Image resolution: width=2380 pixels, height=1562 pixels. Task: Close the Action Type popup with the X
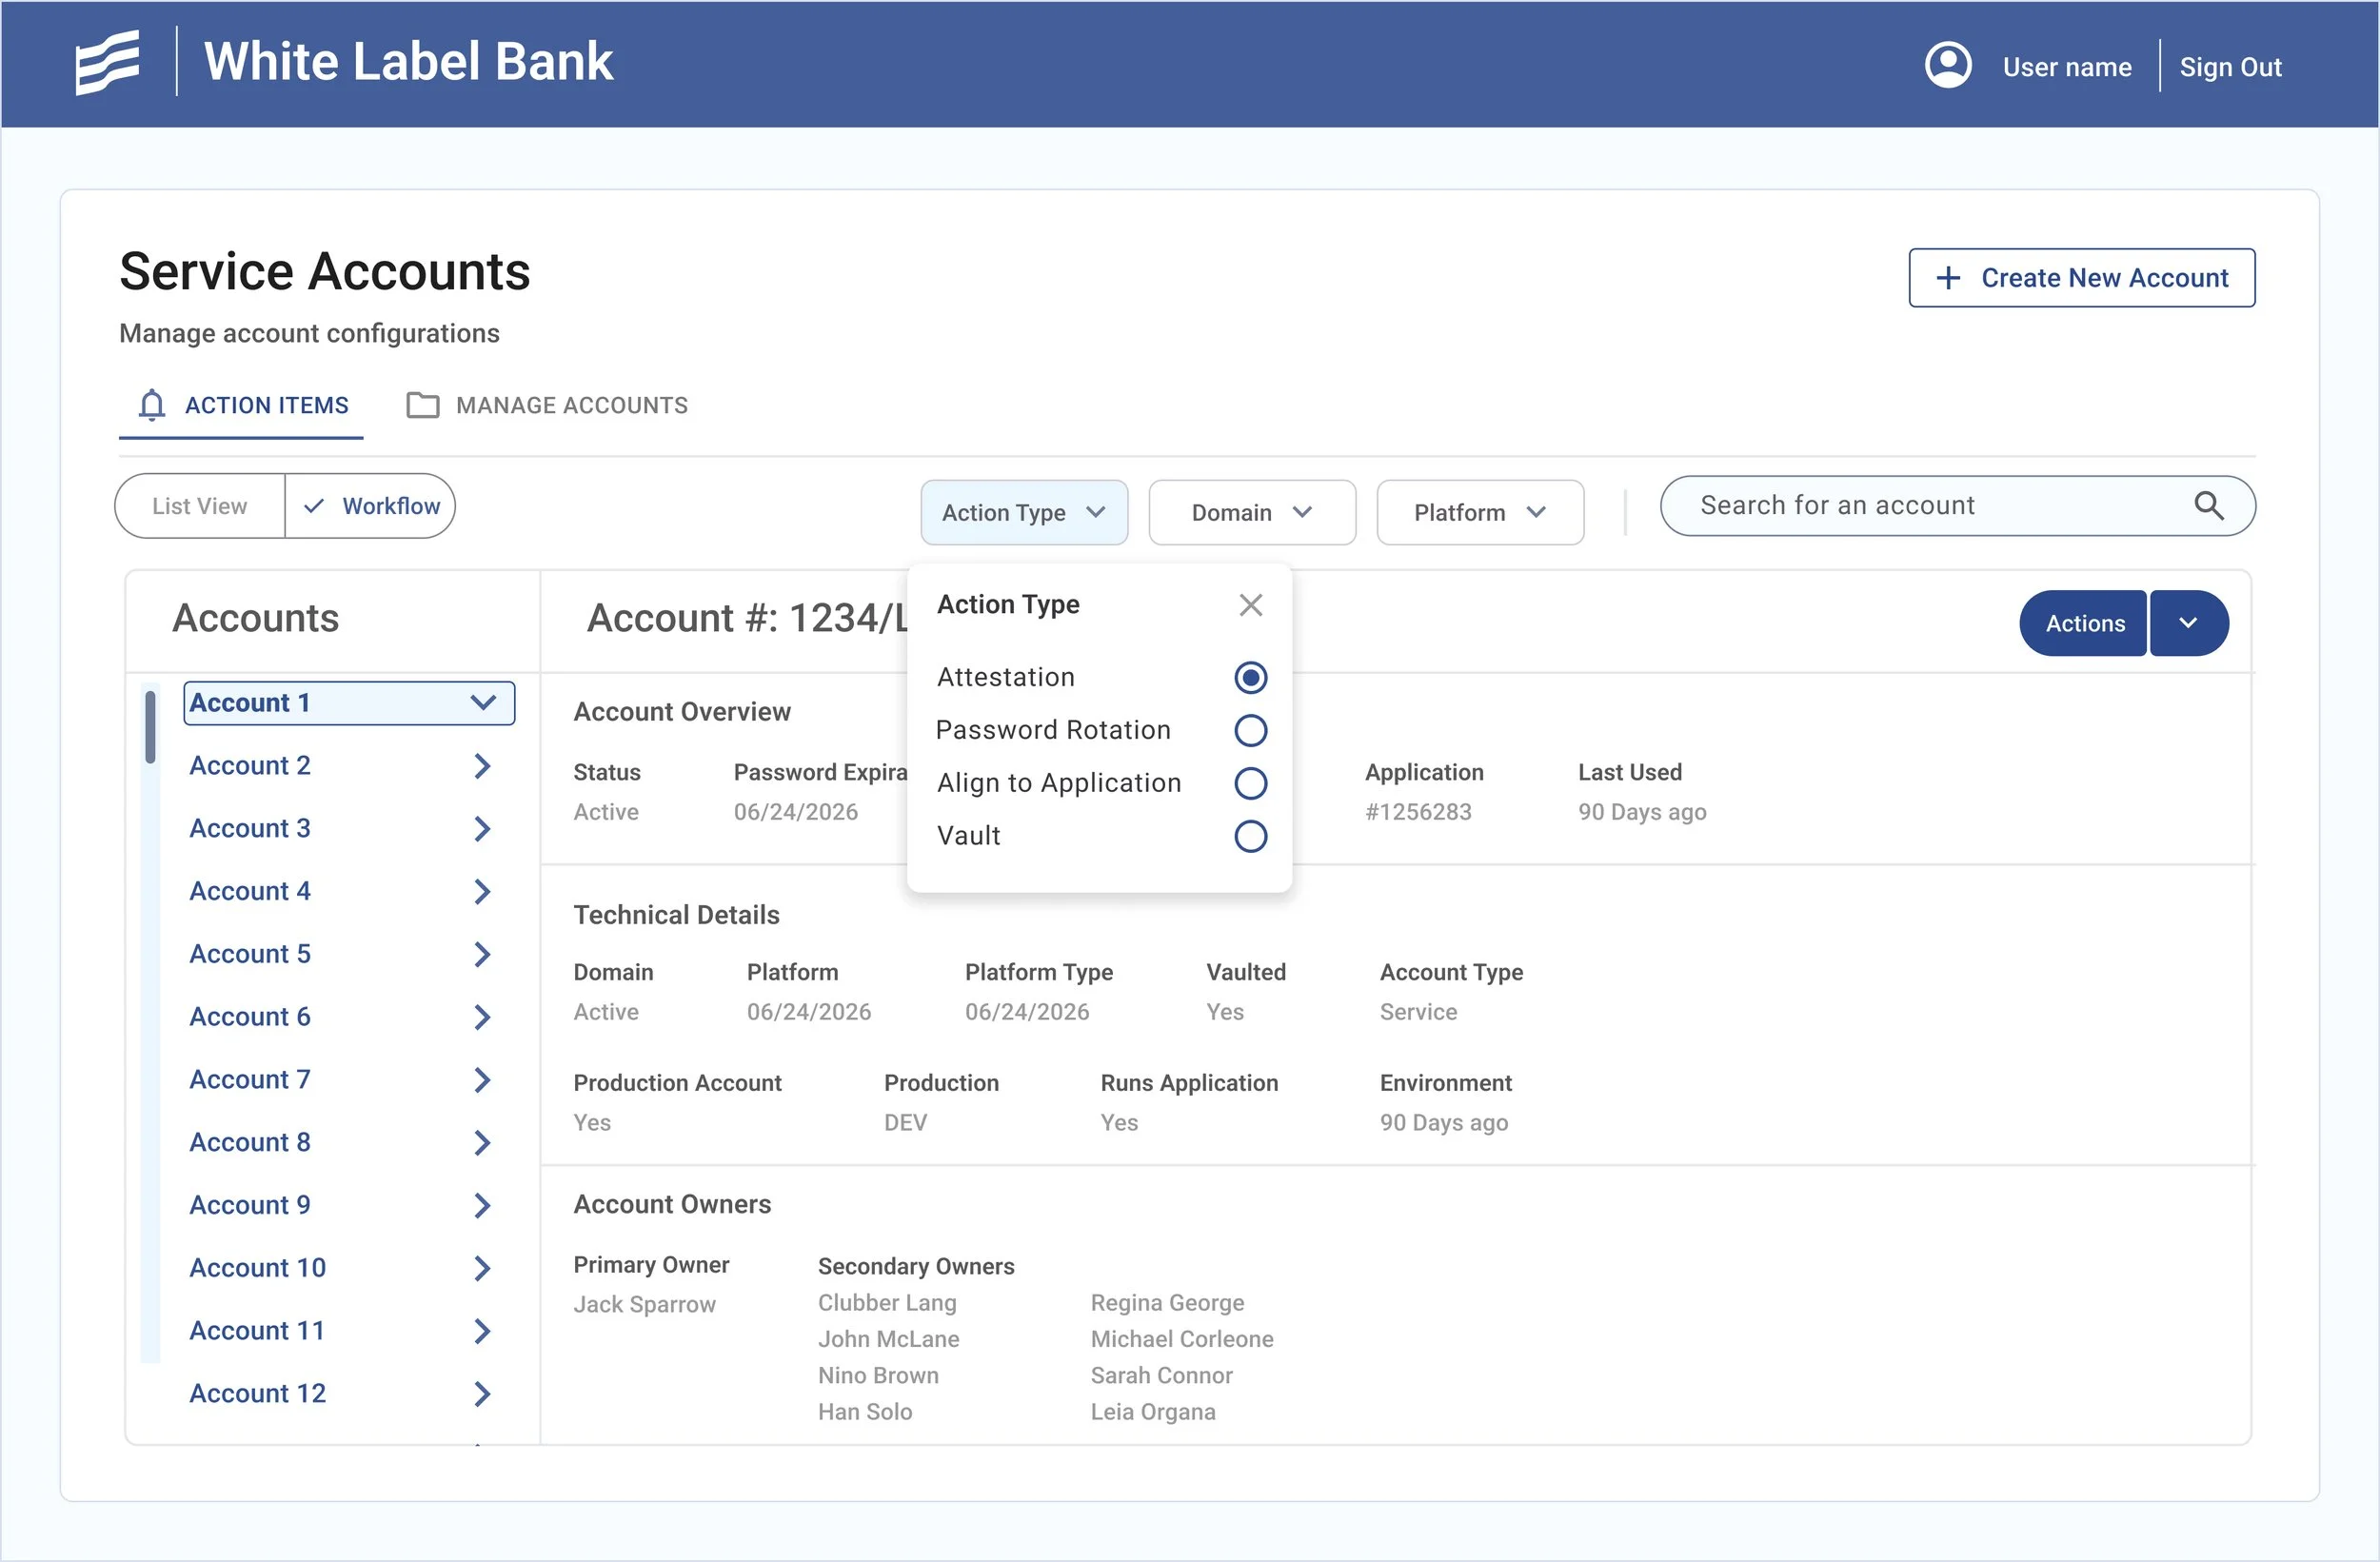coord(1250,605)
